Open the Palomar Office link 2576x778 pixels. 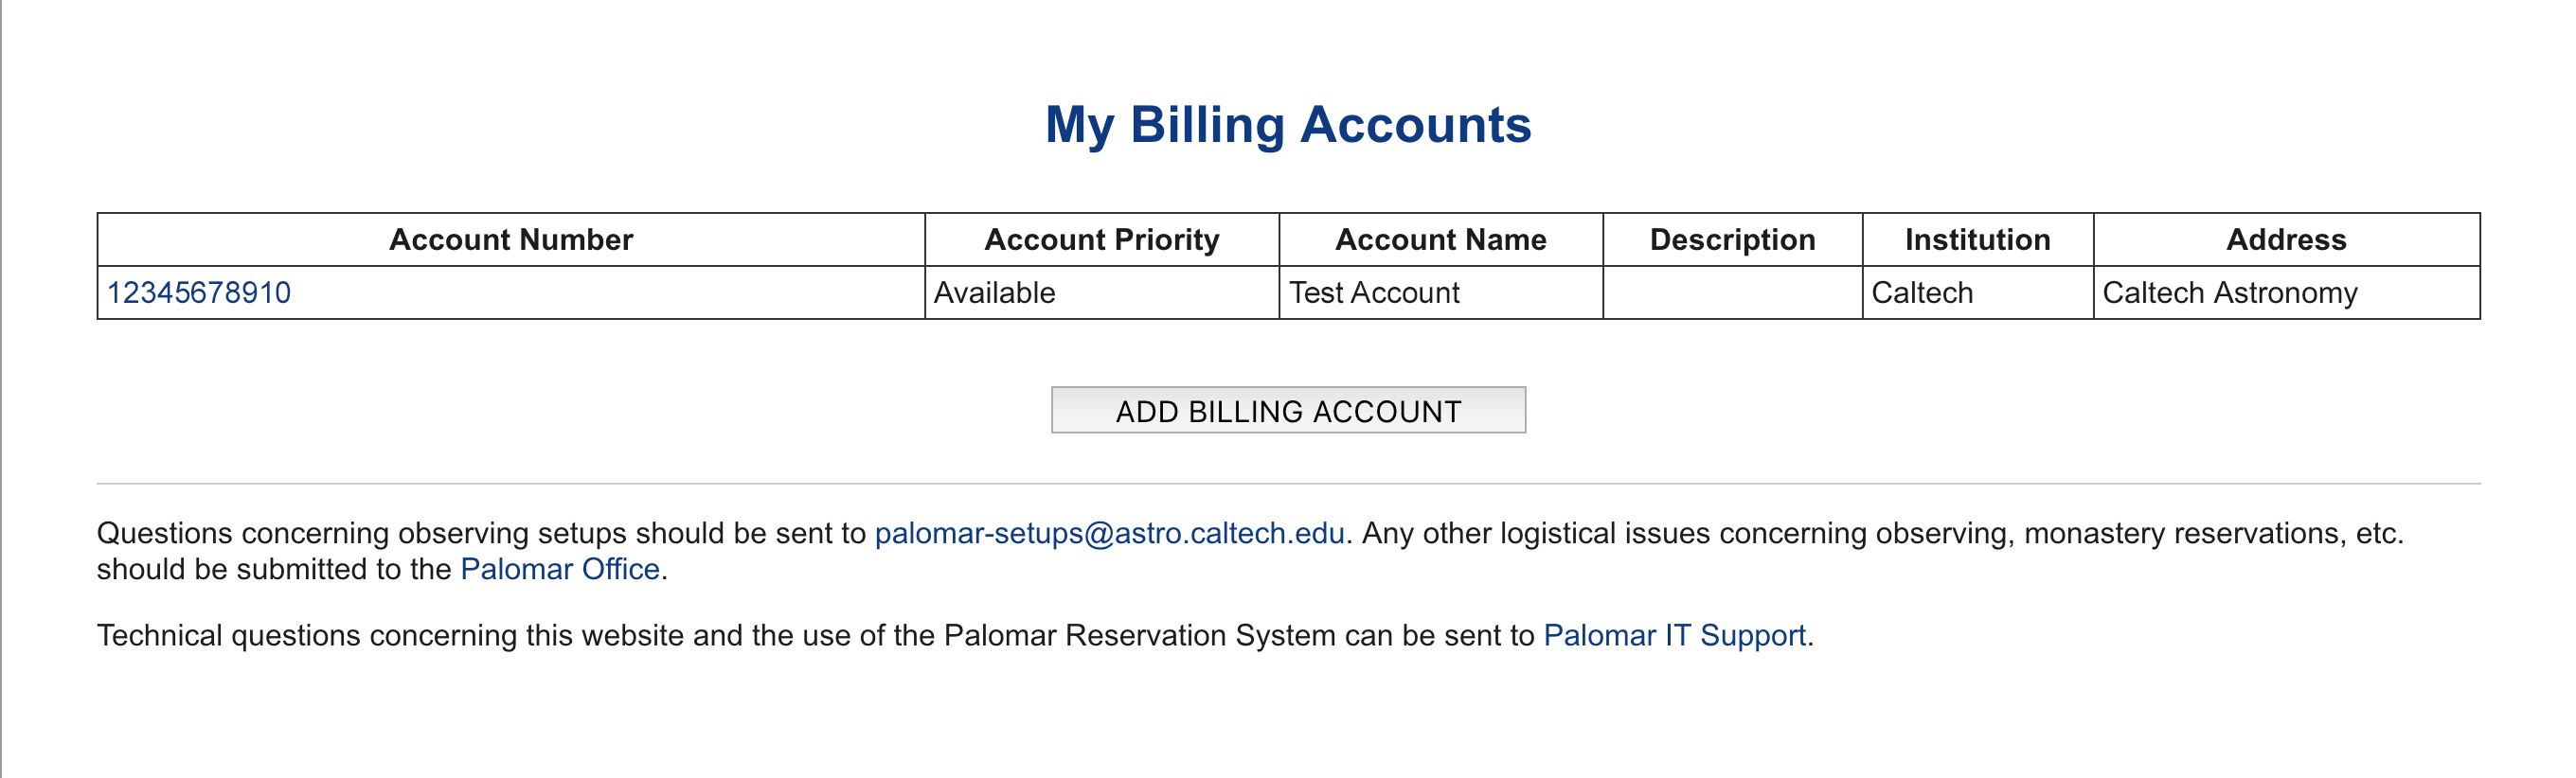pos(560,569)
